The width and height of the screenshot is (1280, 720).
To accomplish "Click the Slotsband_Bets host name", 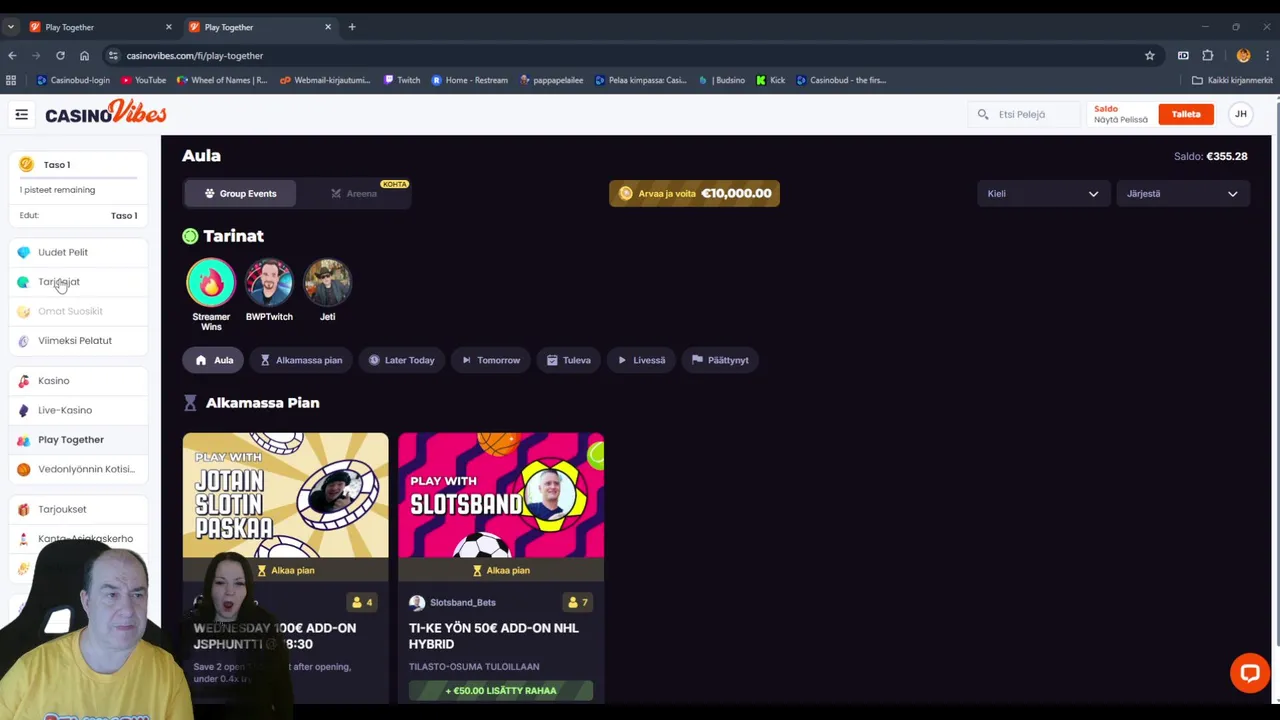I will [462, 603].
